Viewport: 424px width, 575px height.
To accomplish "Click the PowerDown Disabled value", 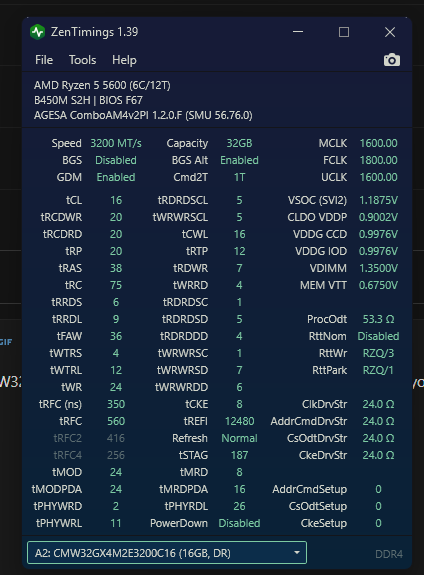I will [240, 523].
